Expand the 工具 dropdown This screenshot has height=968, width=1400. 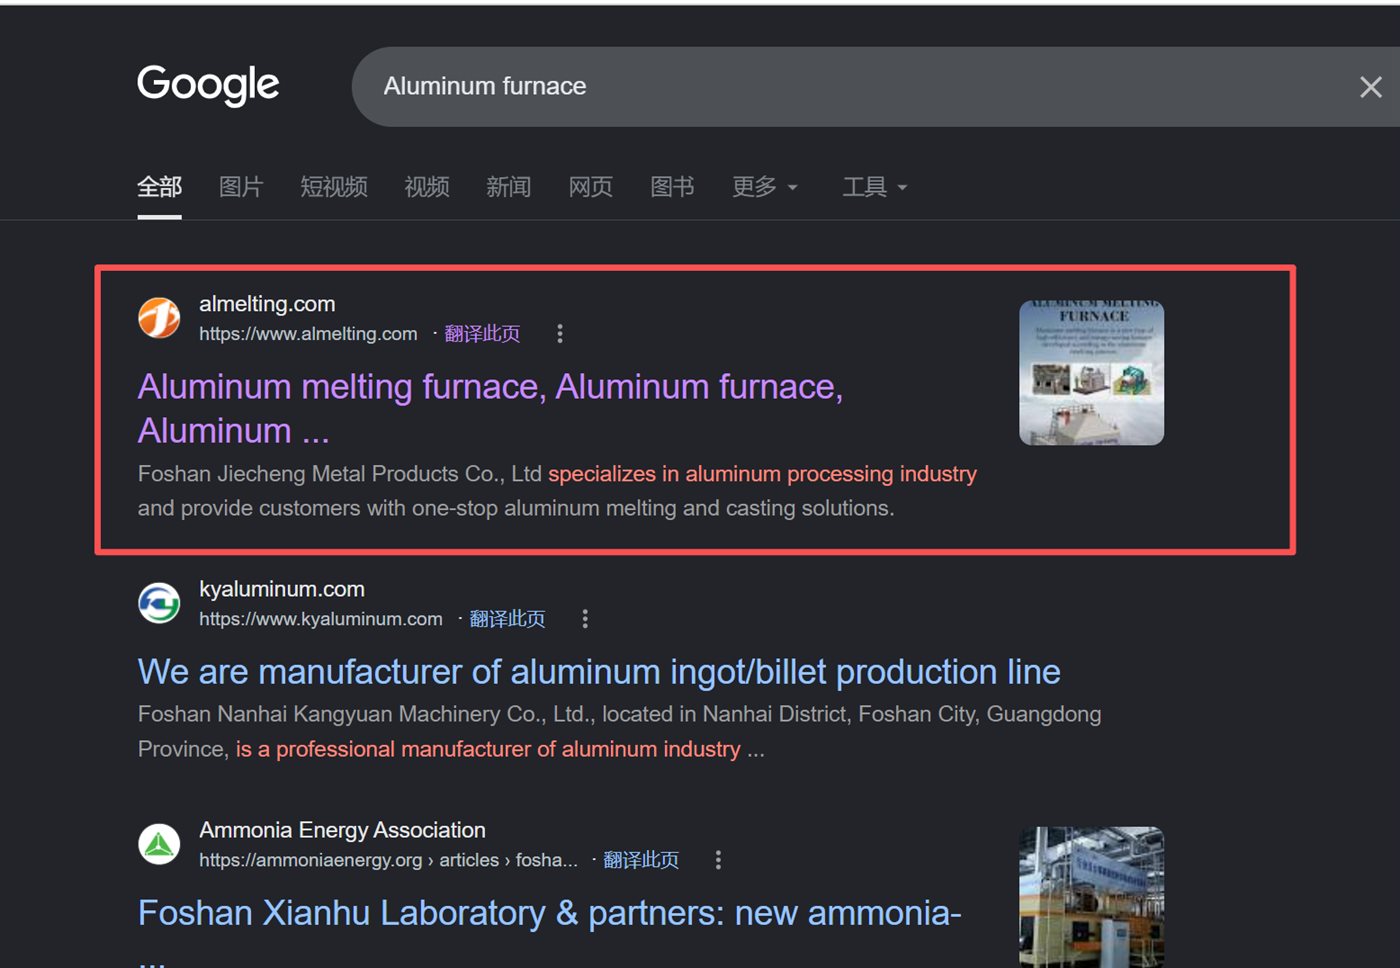[875, 187]
